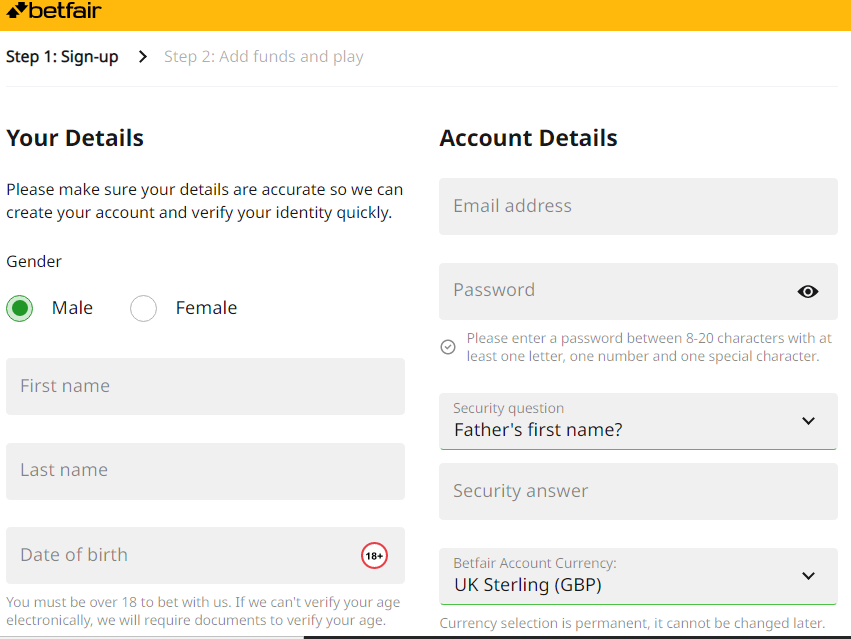Focus the Security answer field
This screenshot has width=851, height=639.
(638, 491)
